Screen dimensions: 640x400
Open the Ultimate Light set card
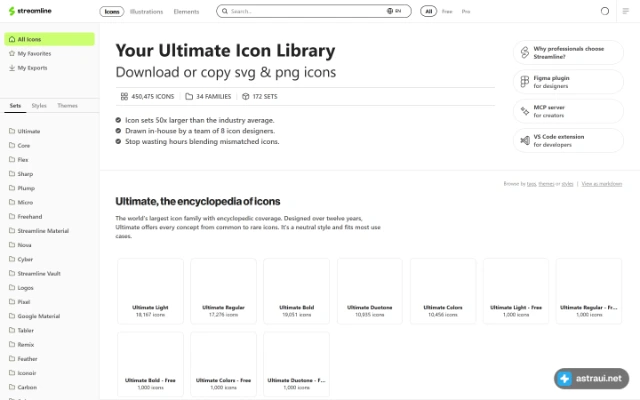[x=150, y=291]
